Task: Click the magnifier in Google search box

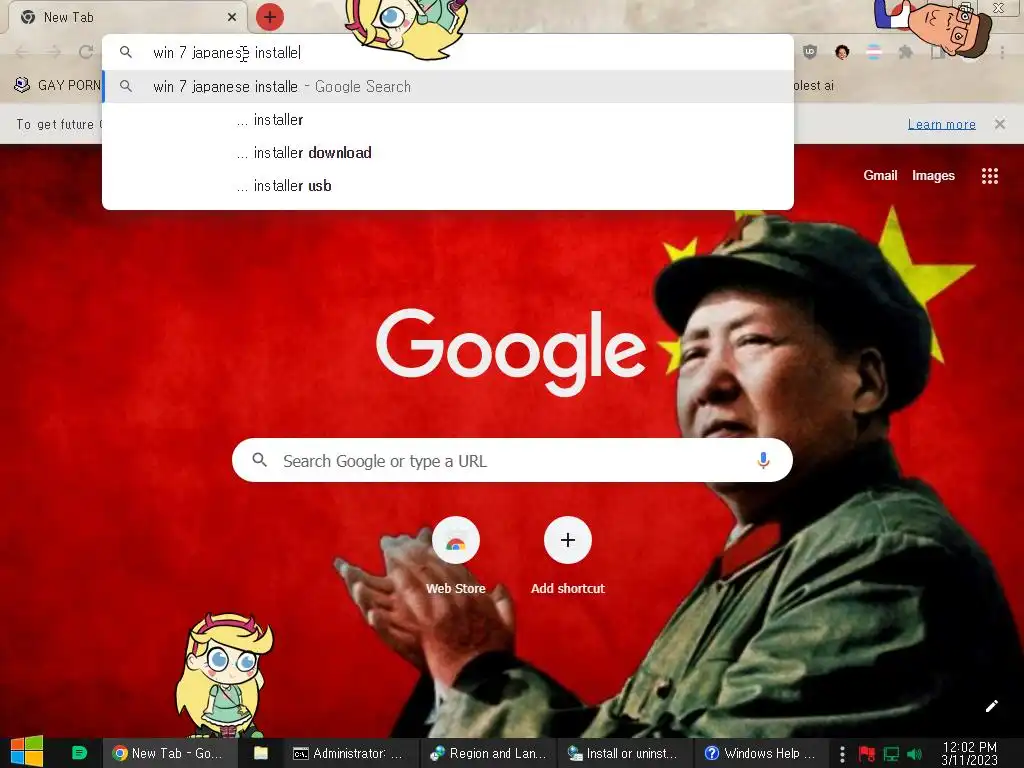Action: (260, 460)
